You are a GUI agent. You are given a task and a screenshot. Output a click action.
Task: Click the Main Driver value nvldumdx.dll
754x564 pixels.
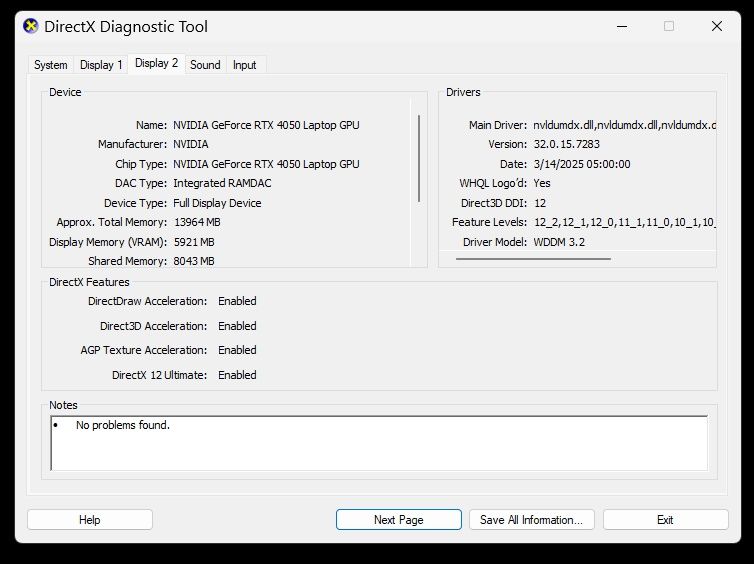625,125
